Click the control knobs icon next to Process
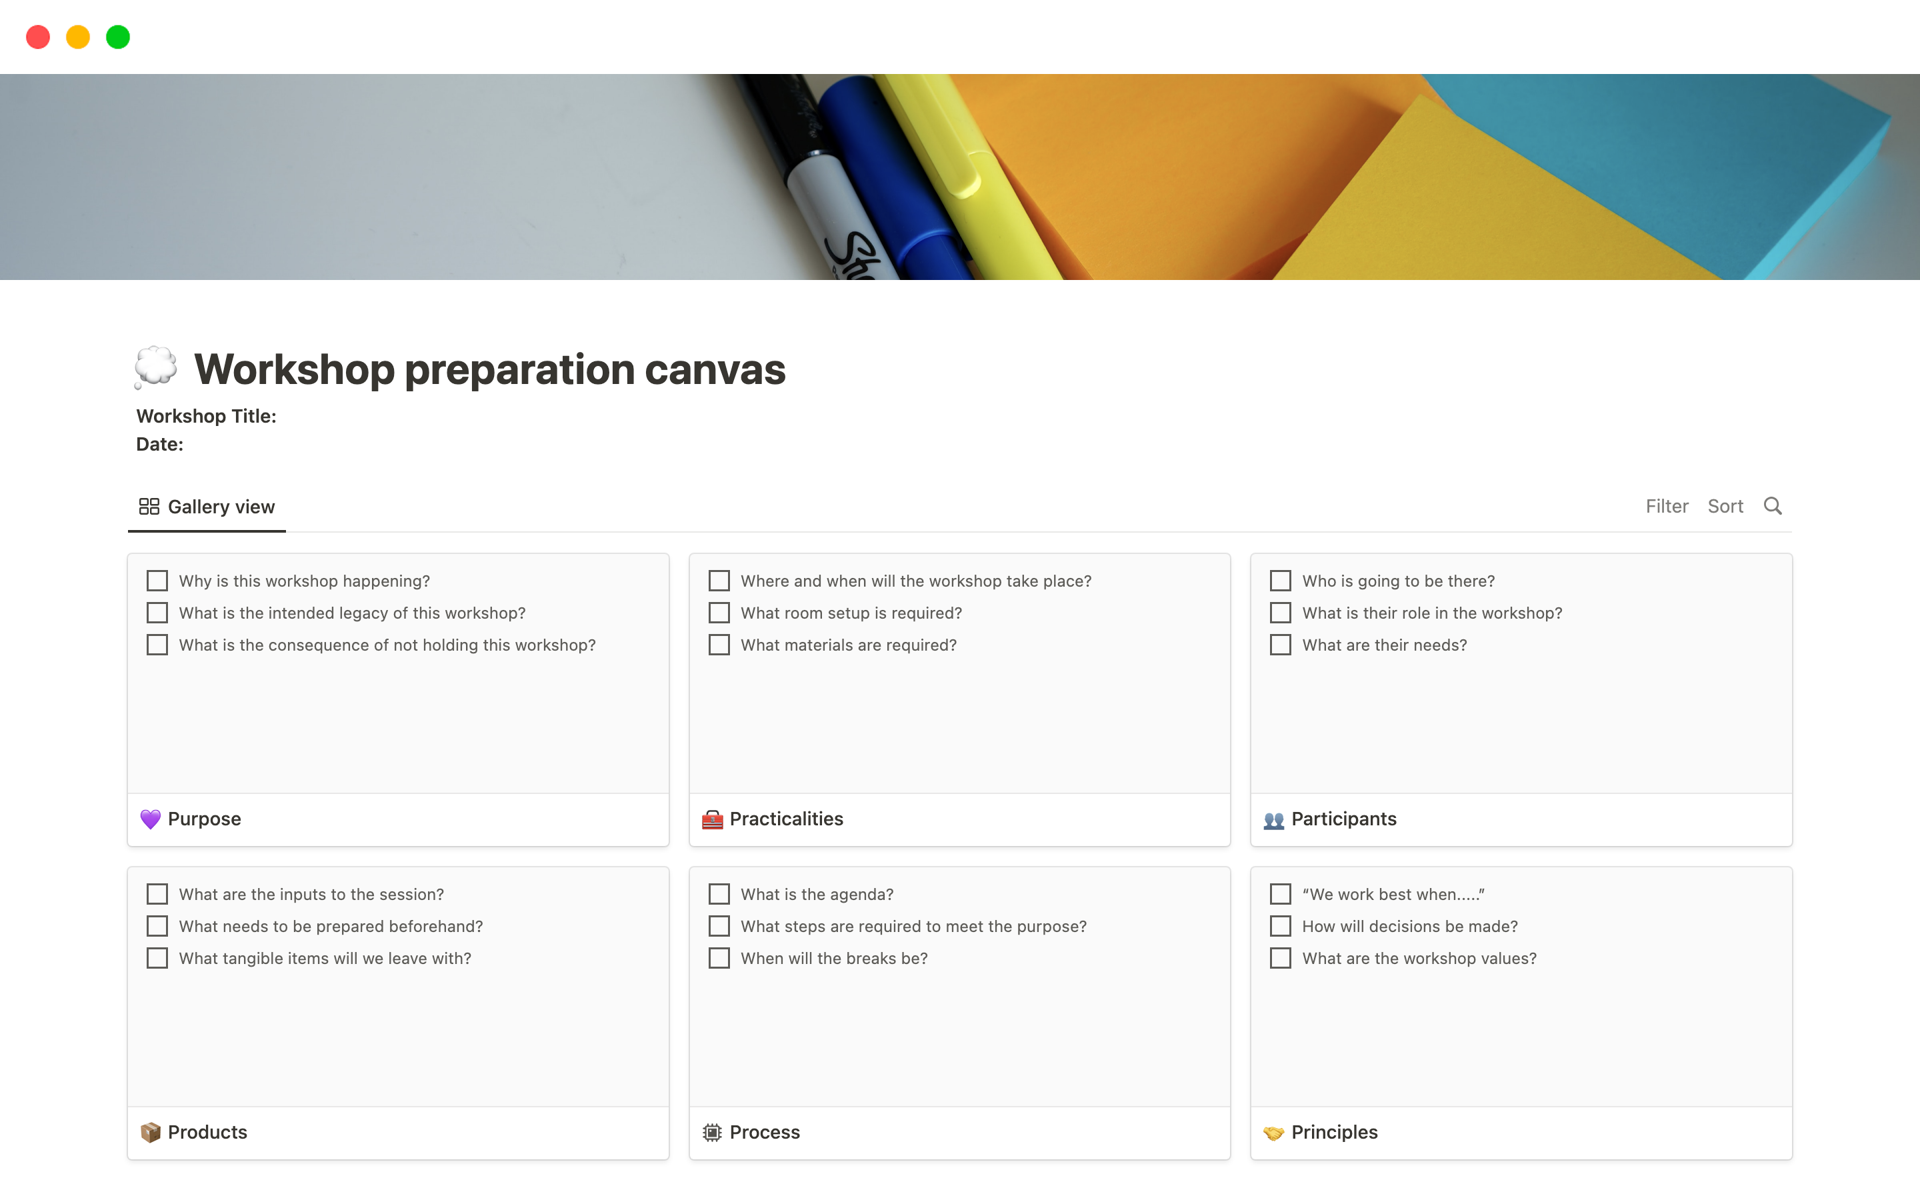This screenshot has width=1920, height=1200. pos(712,1132)
